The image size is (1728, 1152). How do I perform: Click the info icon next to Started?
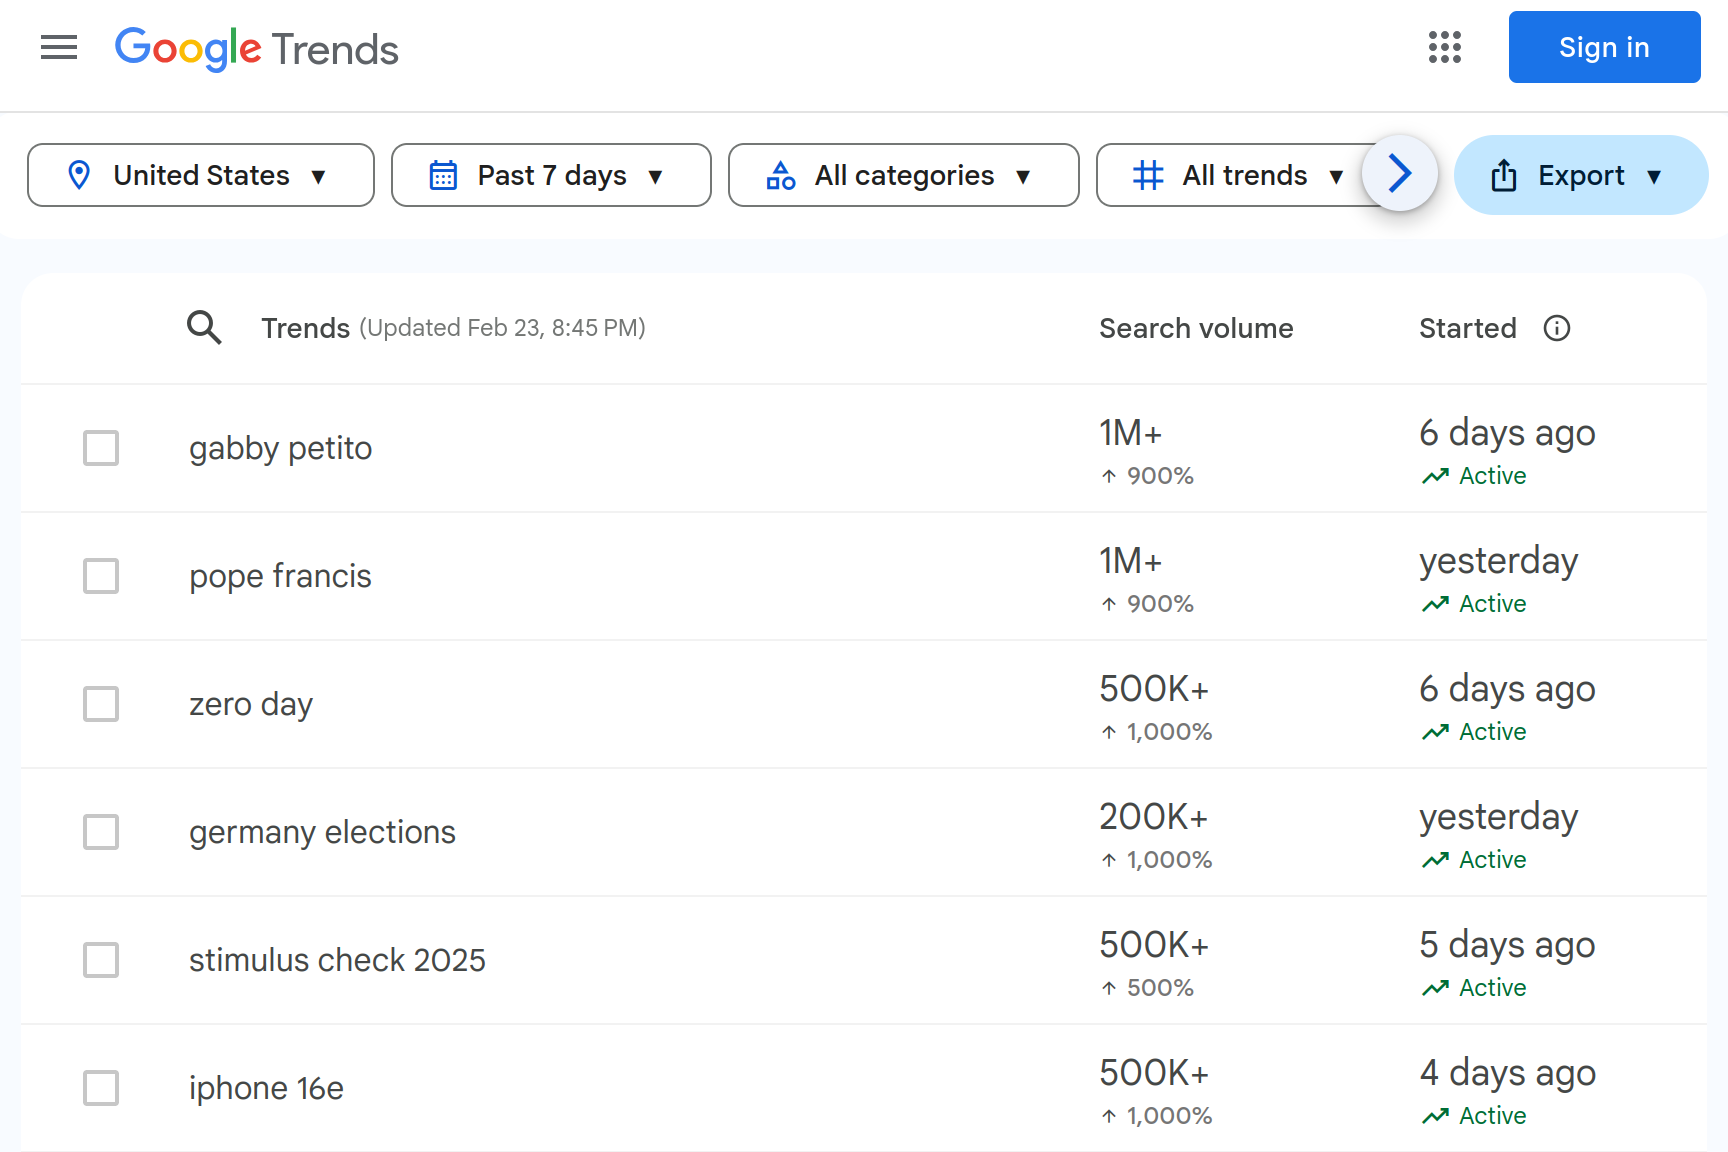(x=1556, y=328)
